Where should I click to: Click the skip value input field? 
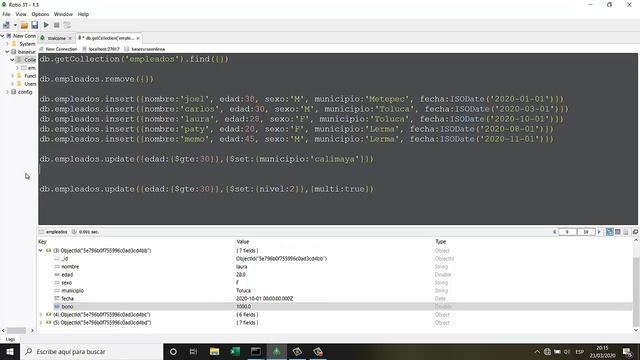(567, 232)
